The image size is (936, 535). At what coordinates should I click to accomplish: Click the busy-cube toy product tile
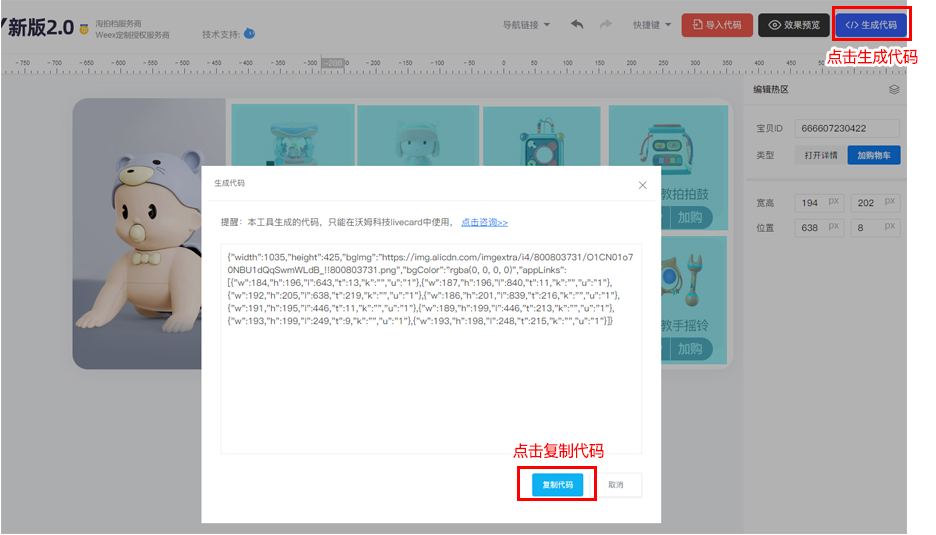[x=541, y=137]
